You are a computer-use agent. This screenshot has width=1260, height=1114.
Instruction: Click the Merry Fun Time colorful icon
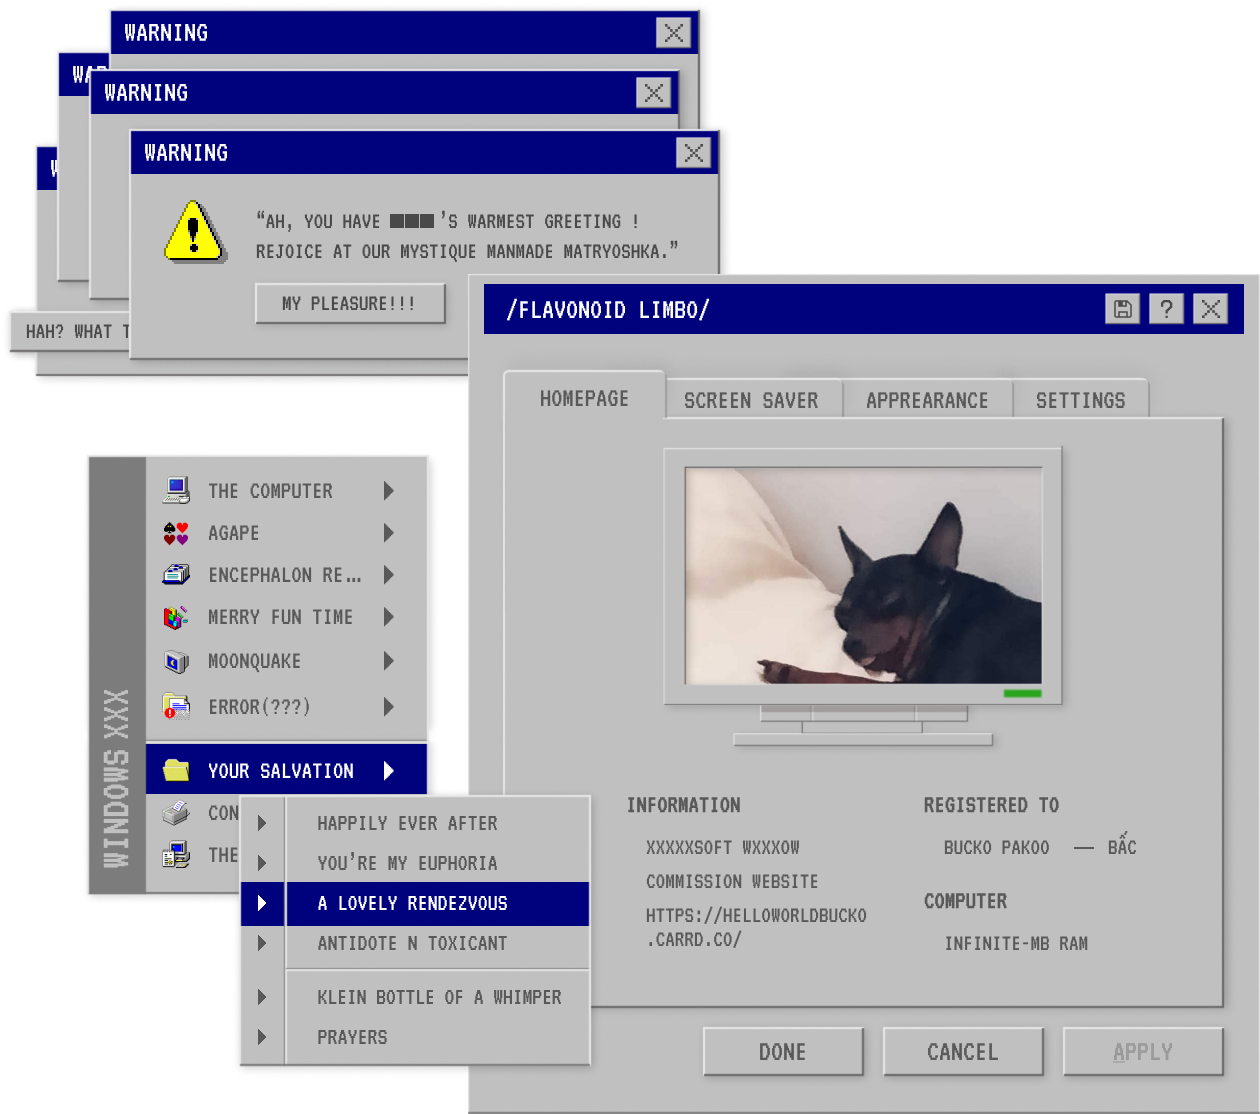(x=176, y=617)
